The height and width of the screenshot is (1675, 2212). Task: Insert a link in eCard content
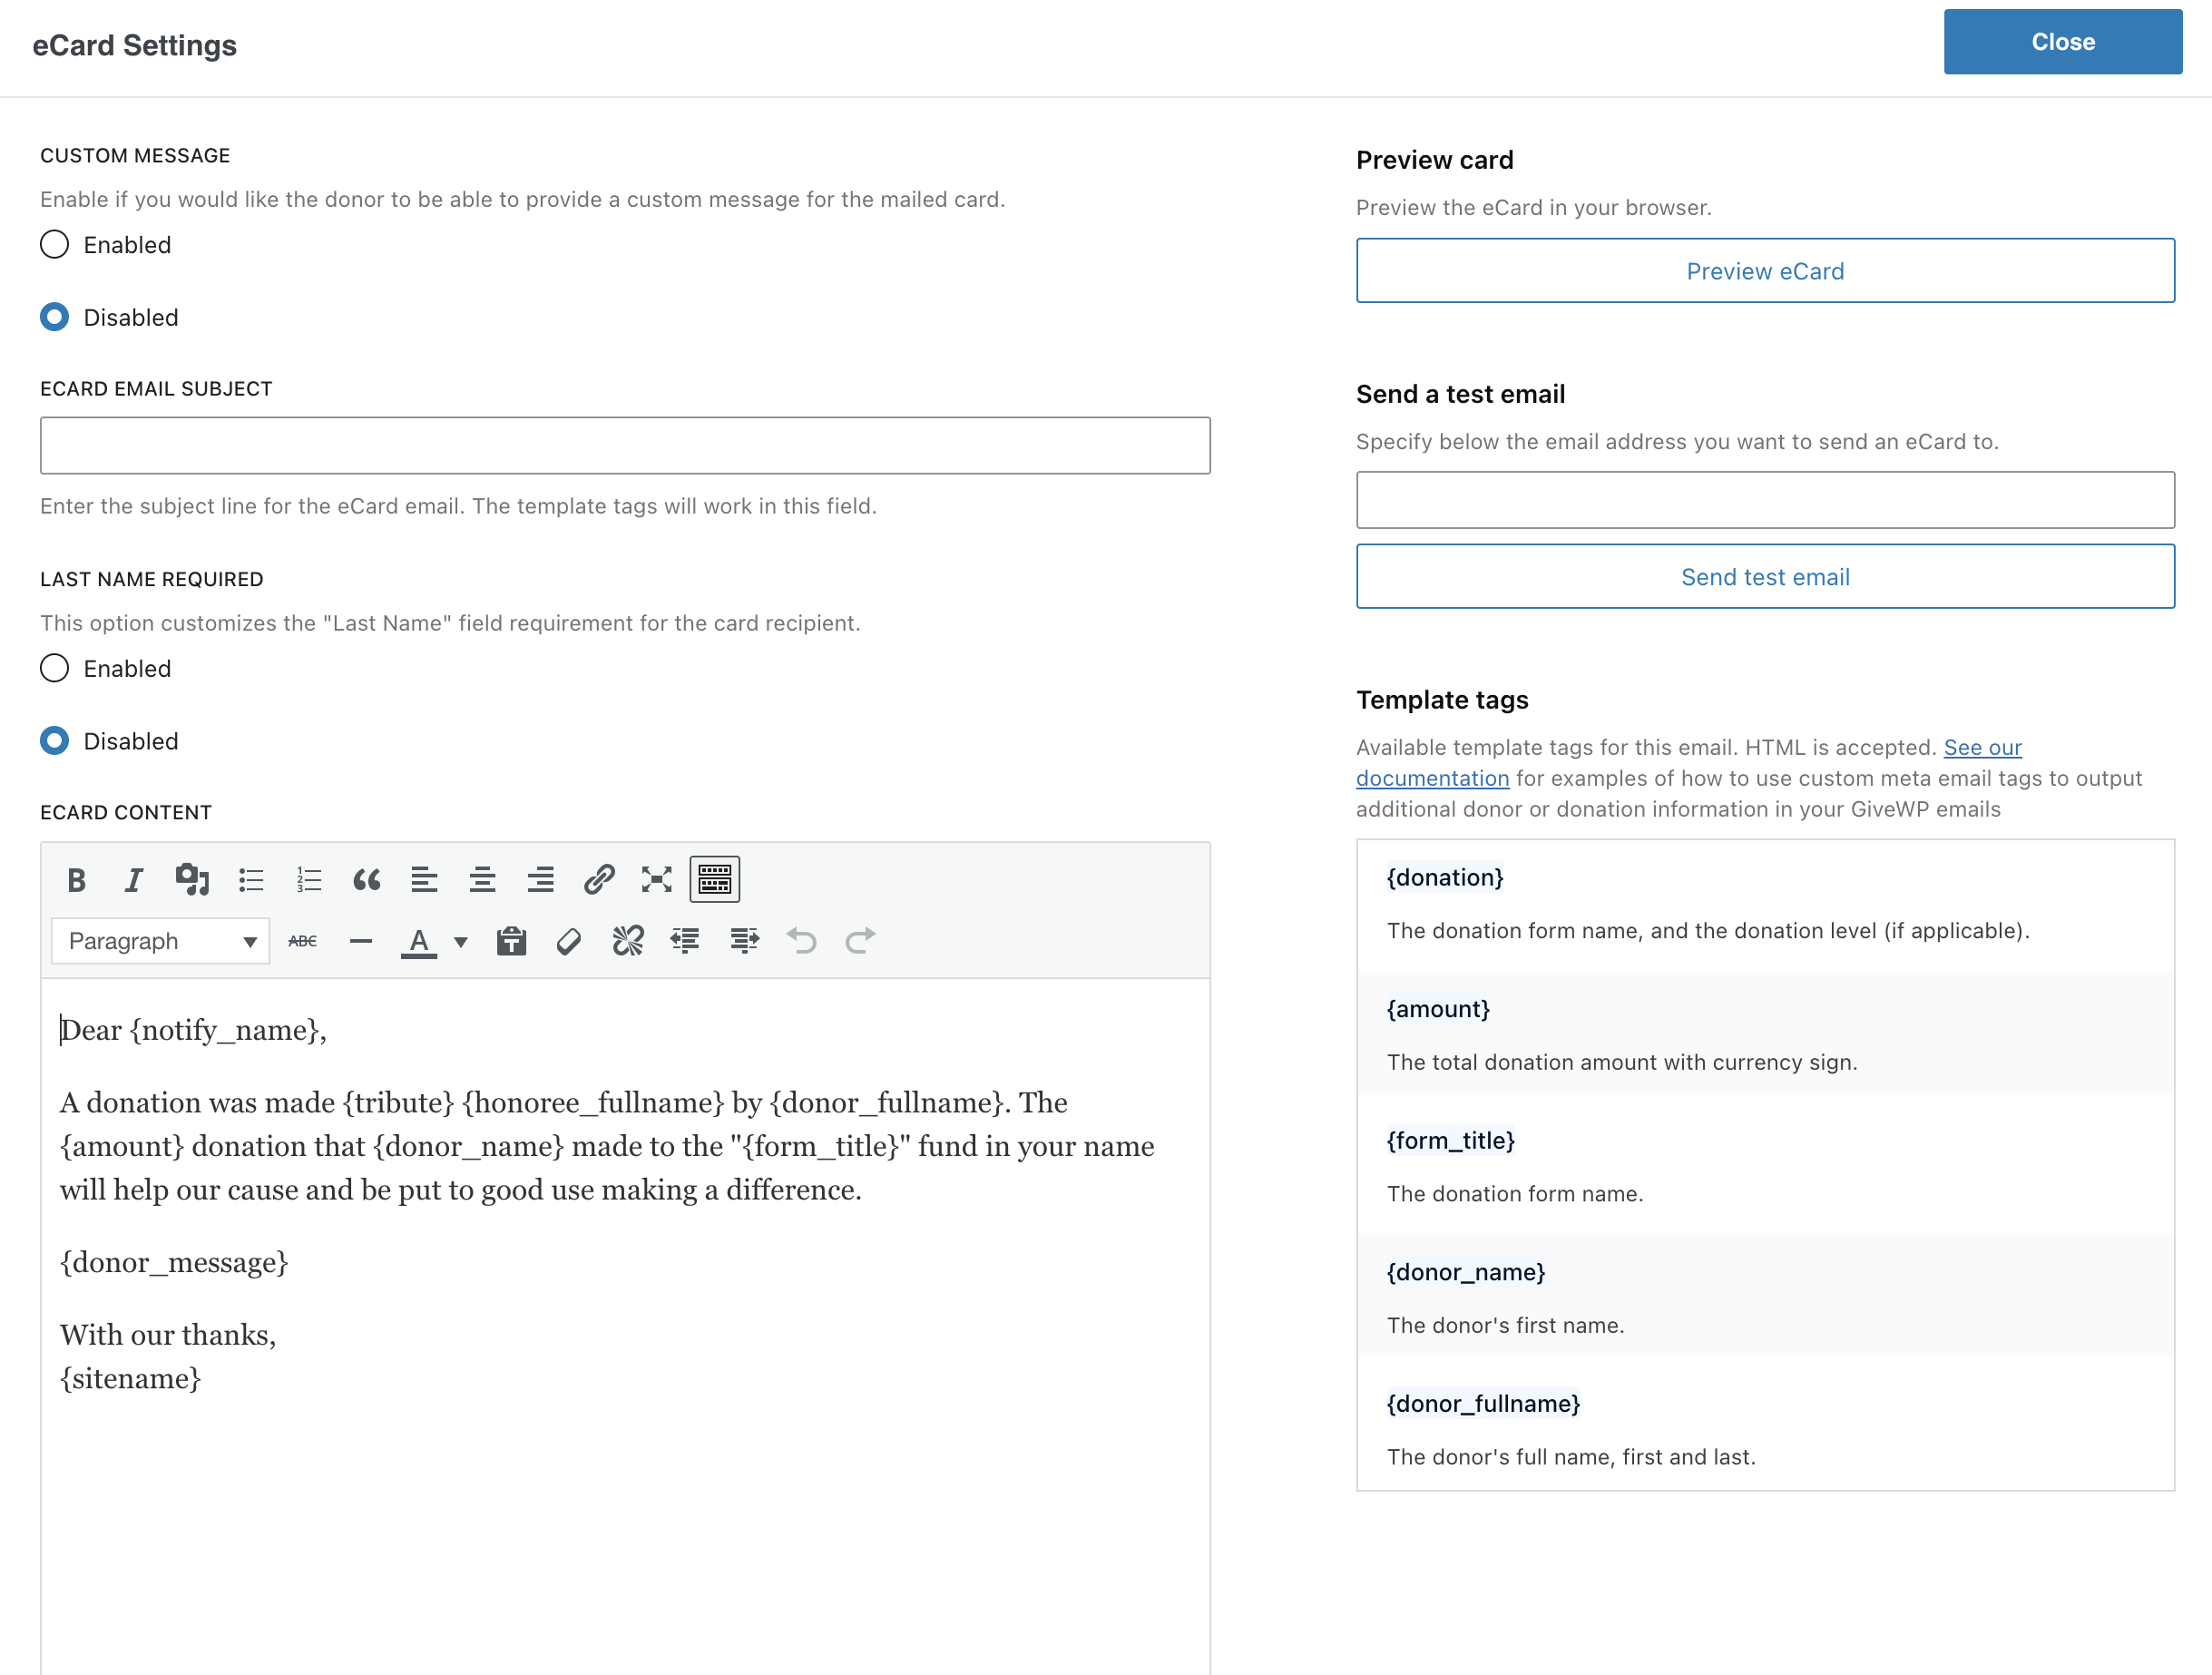pos(599,880)
